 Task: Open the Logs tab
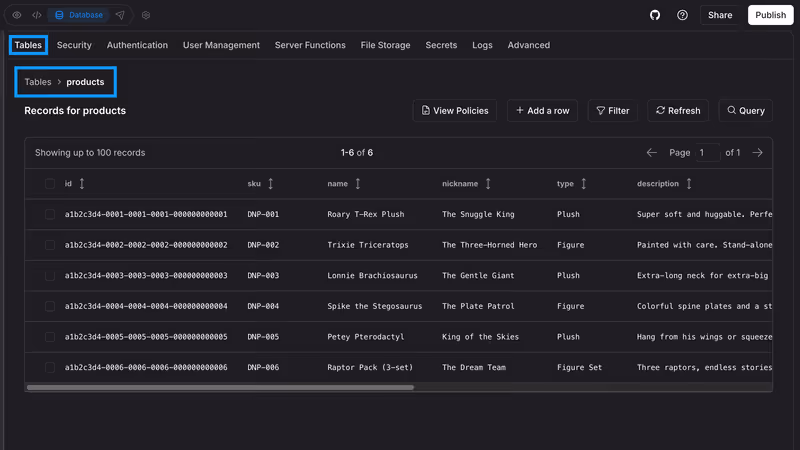coord(482,45)
